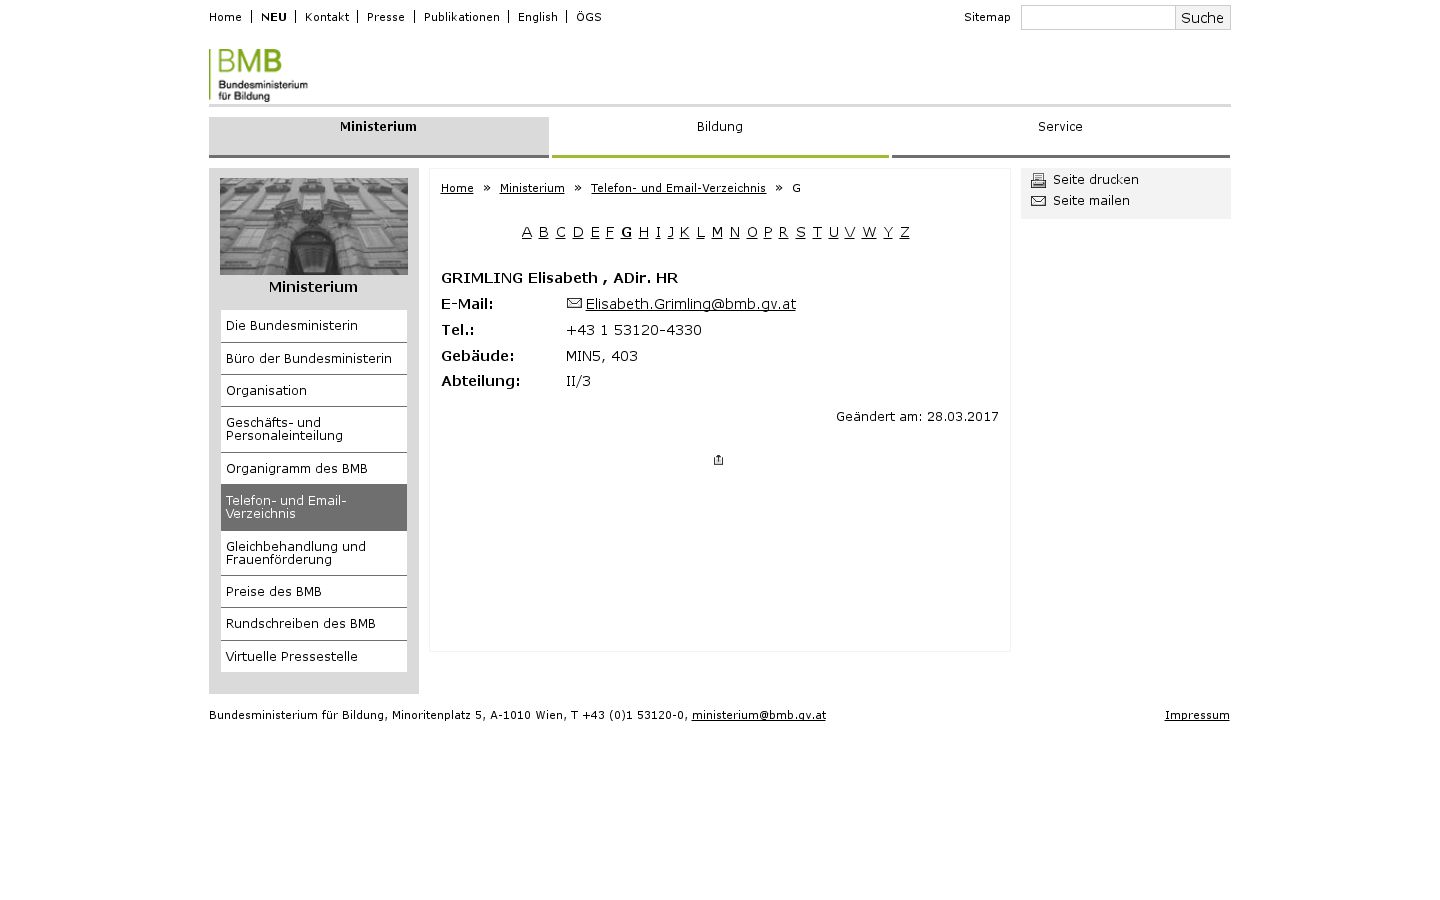Click ministerium@bmb.gv.at footer email link
The width and height of the screenshot is (1440, 900).
(x=759, y=715)
